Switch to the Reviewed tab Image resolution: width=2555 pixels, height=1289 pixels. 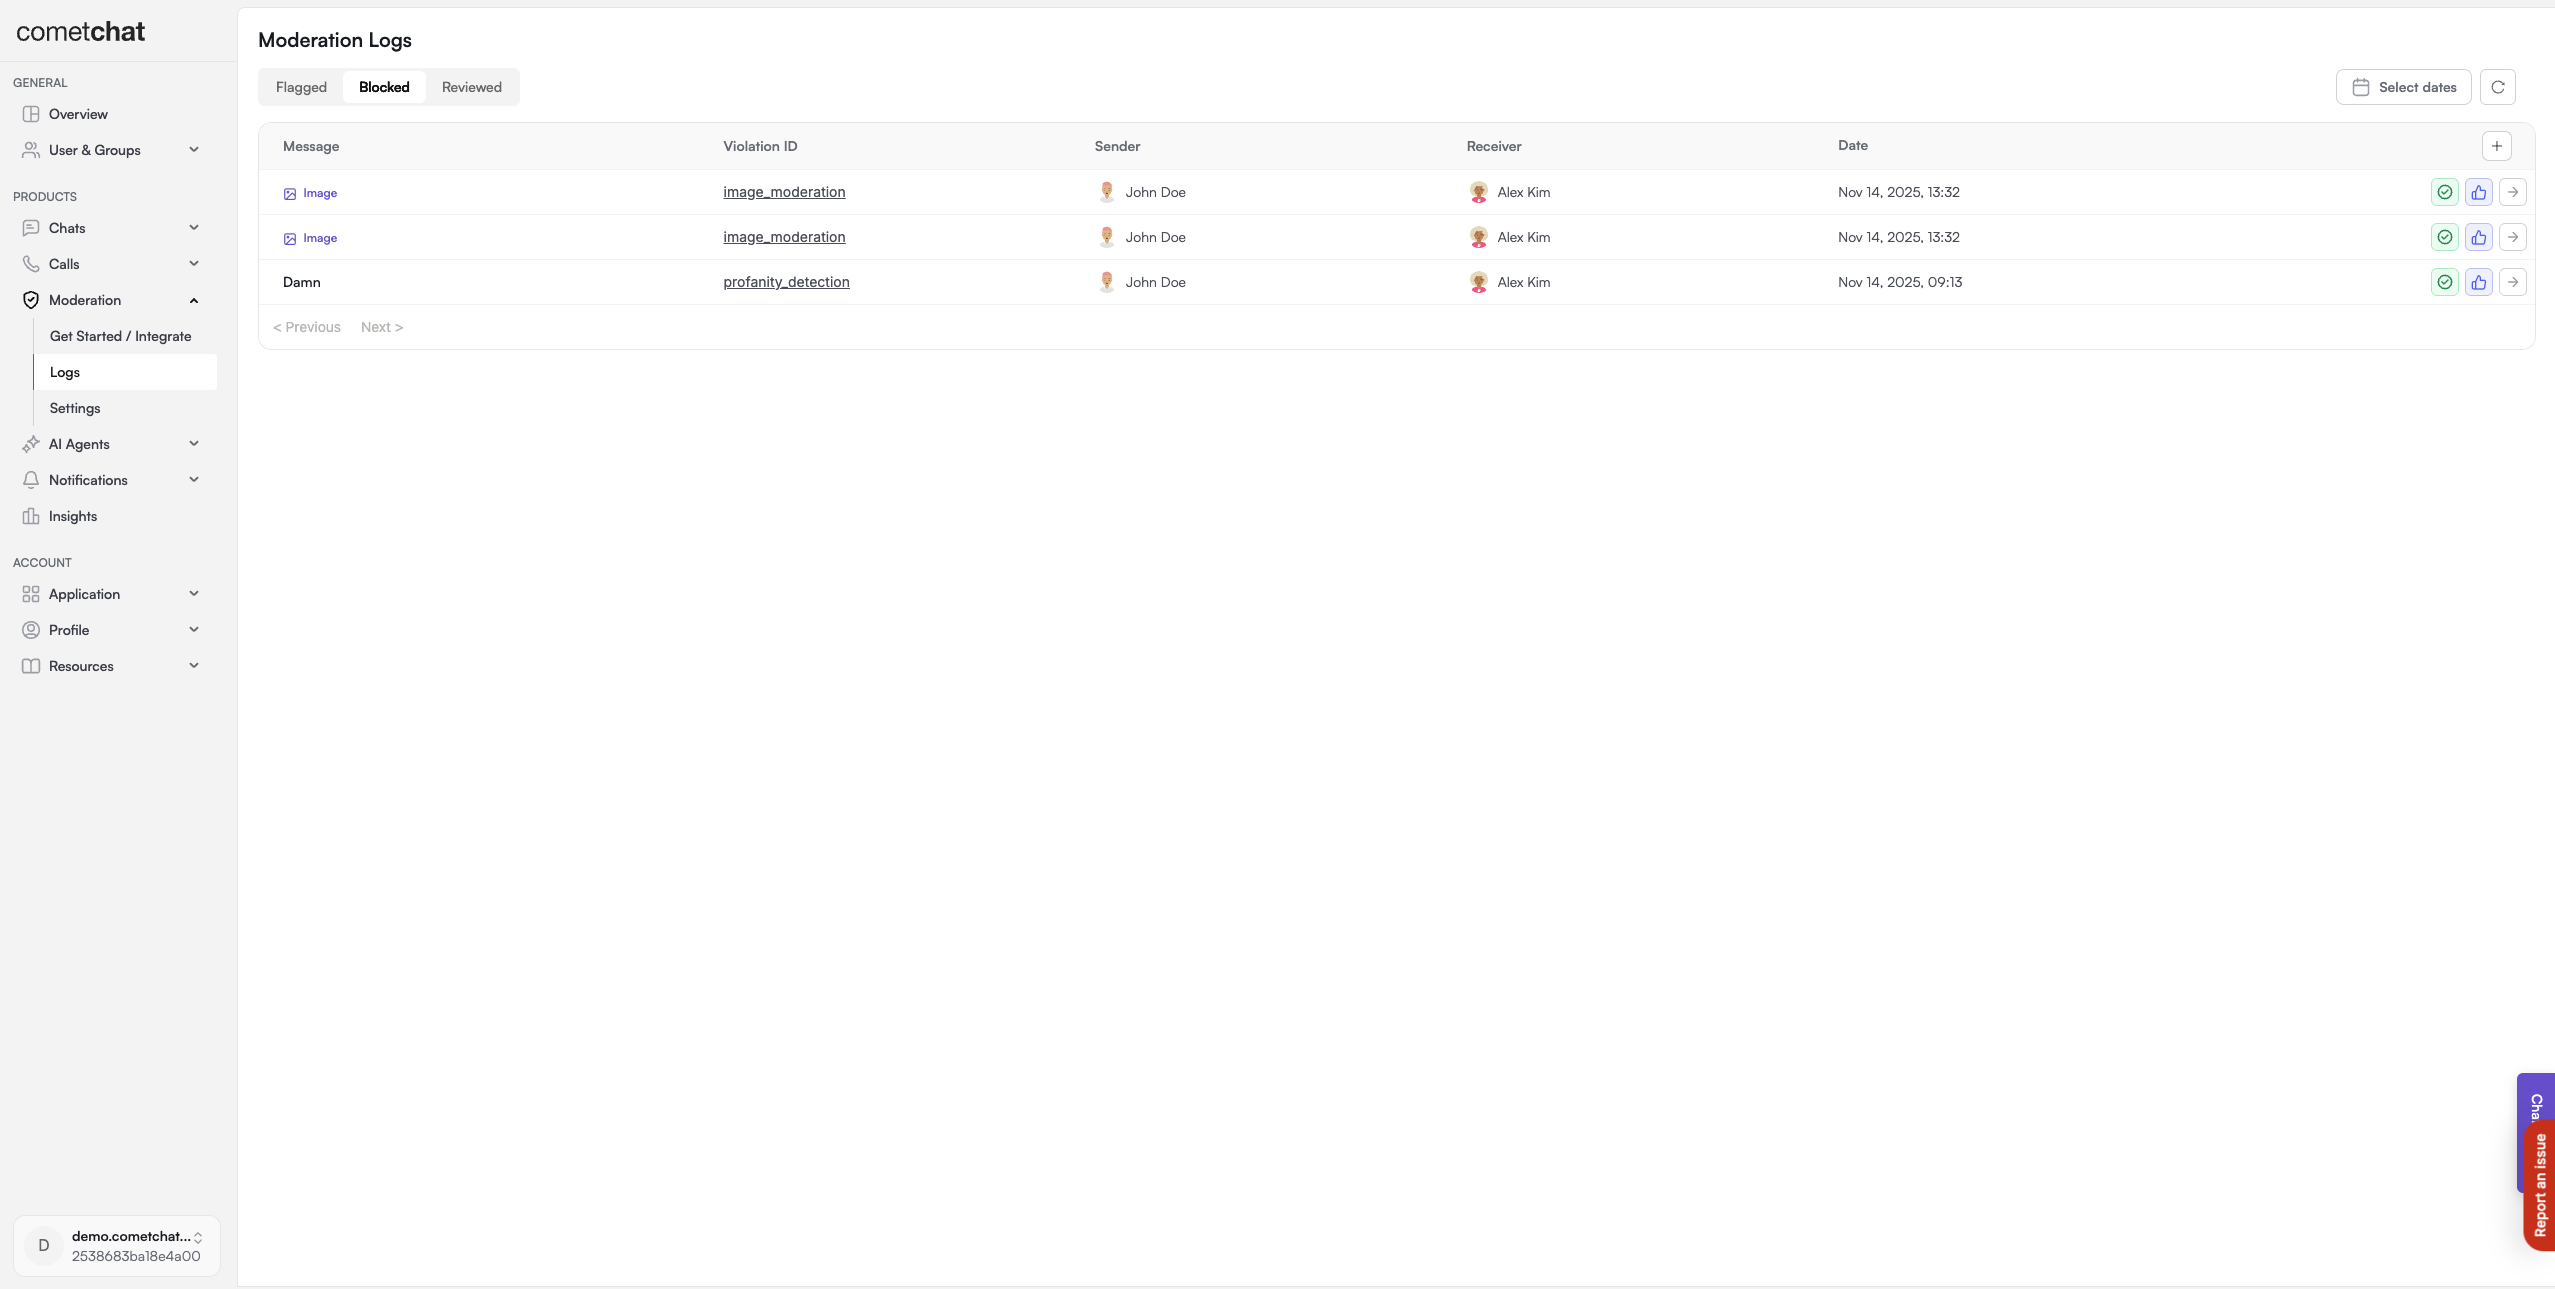pos(471,87)
